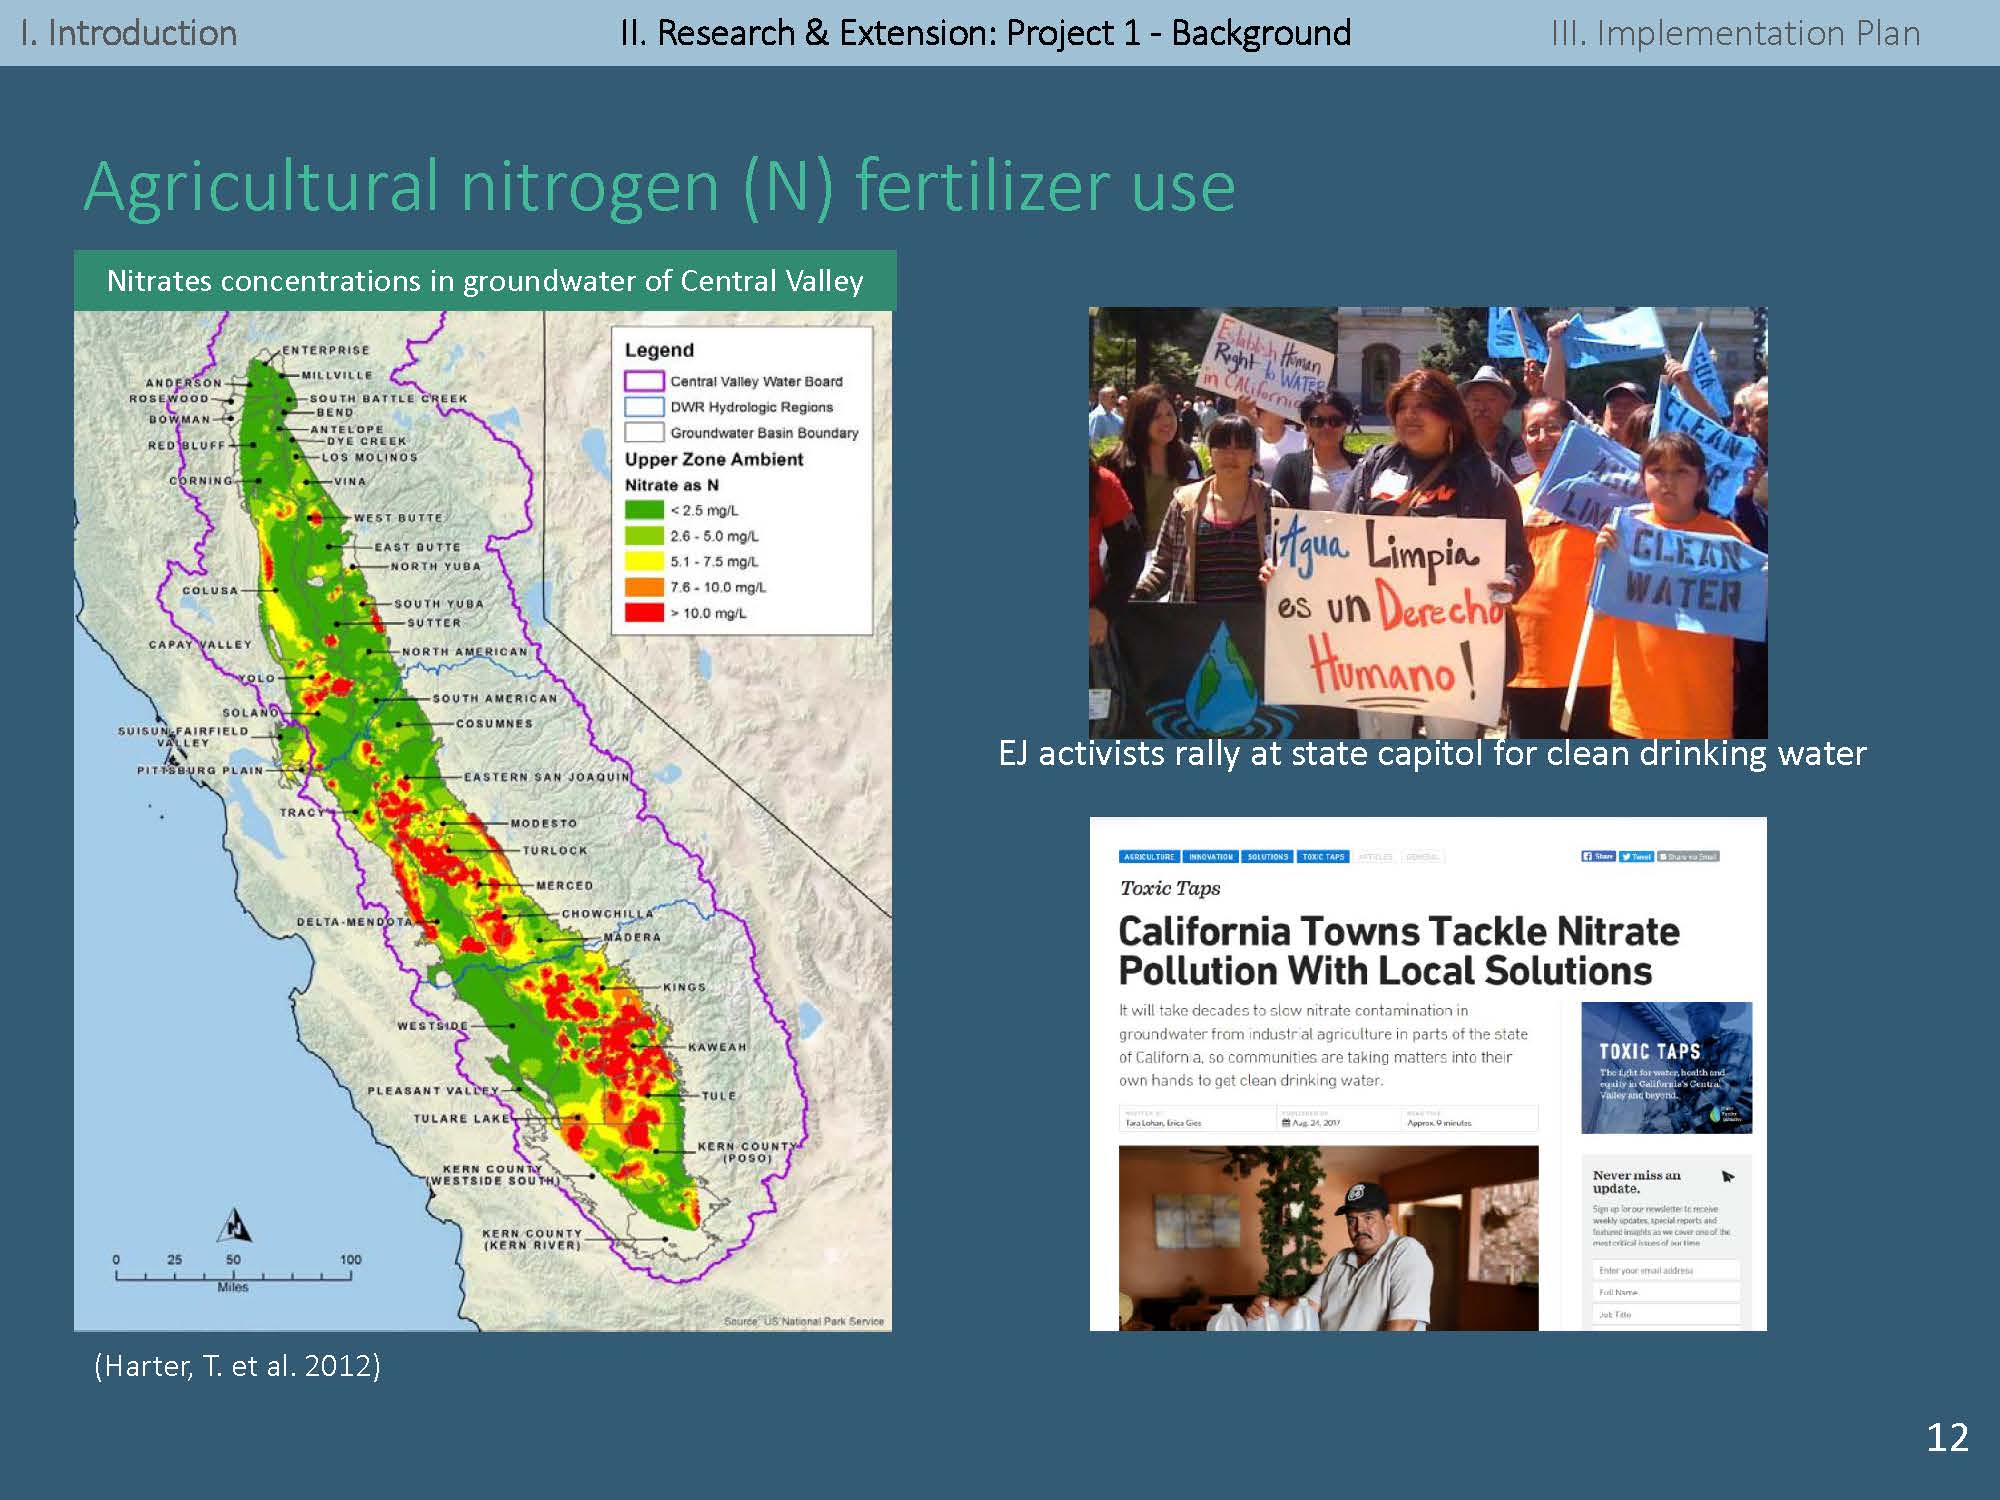The height and width of the screenshot is (1500, 2000).
Task: Click the Facebook Share button
Action: click(x=1598, y=857)
